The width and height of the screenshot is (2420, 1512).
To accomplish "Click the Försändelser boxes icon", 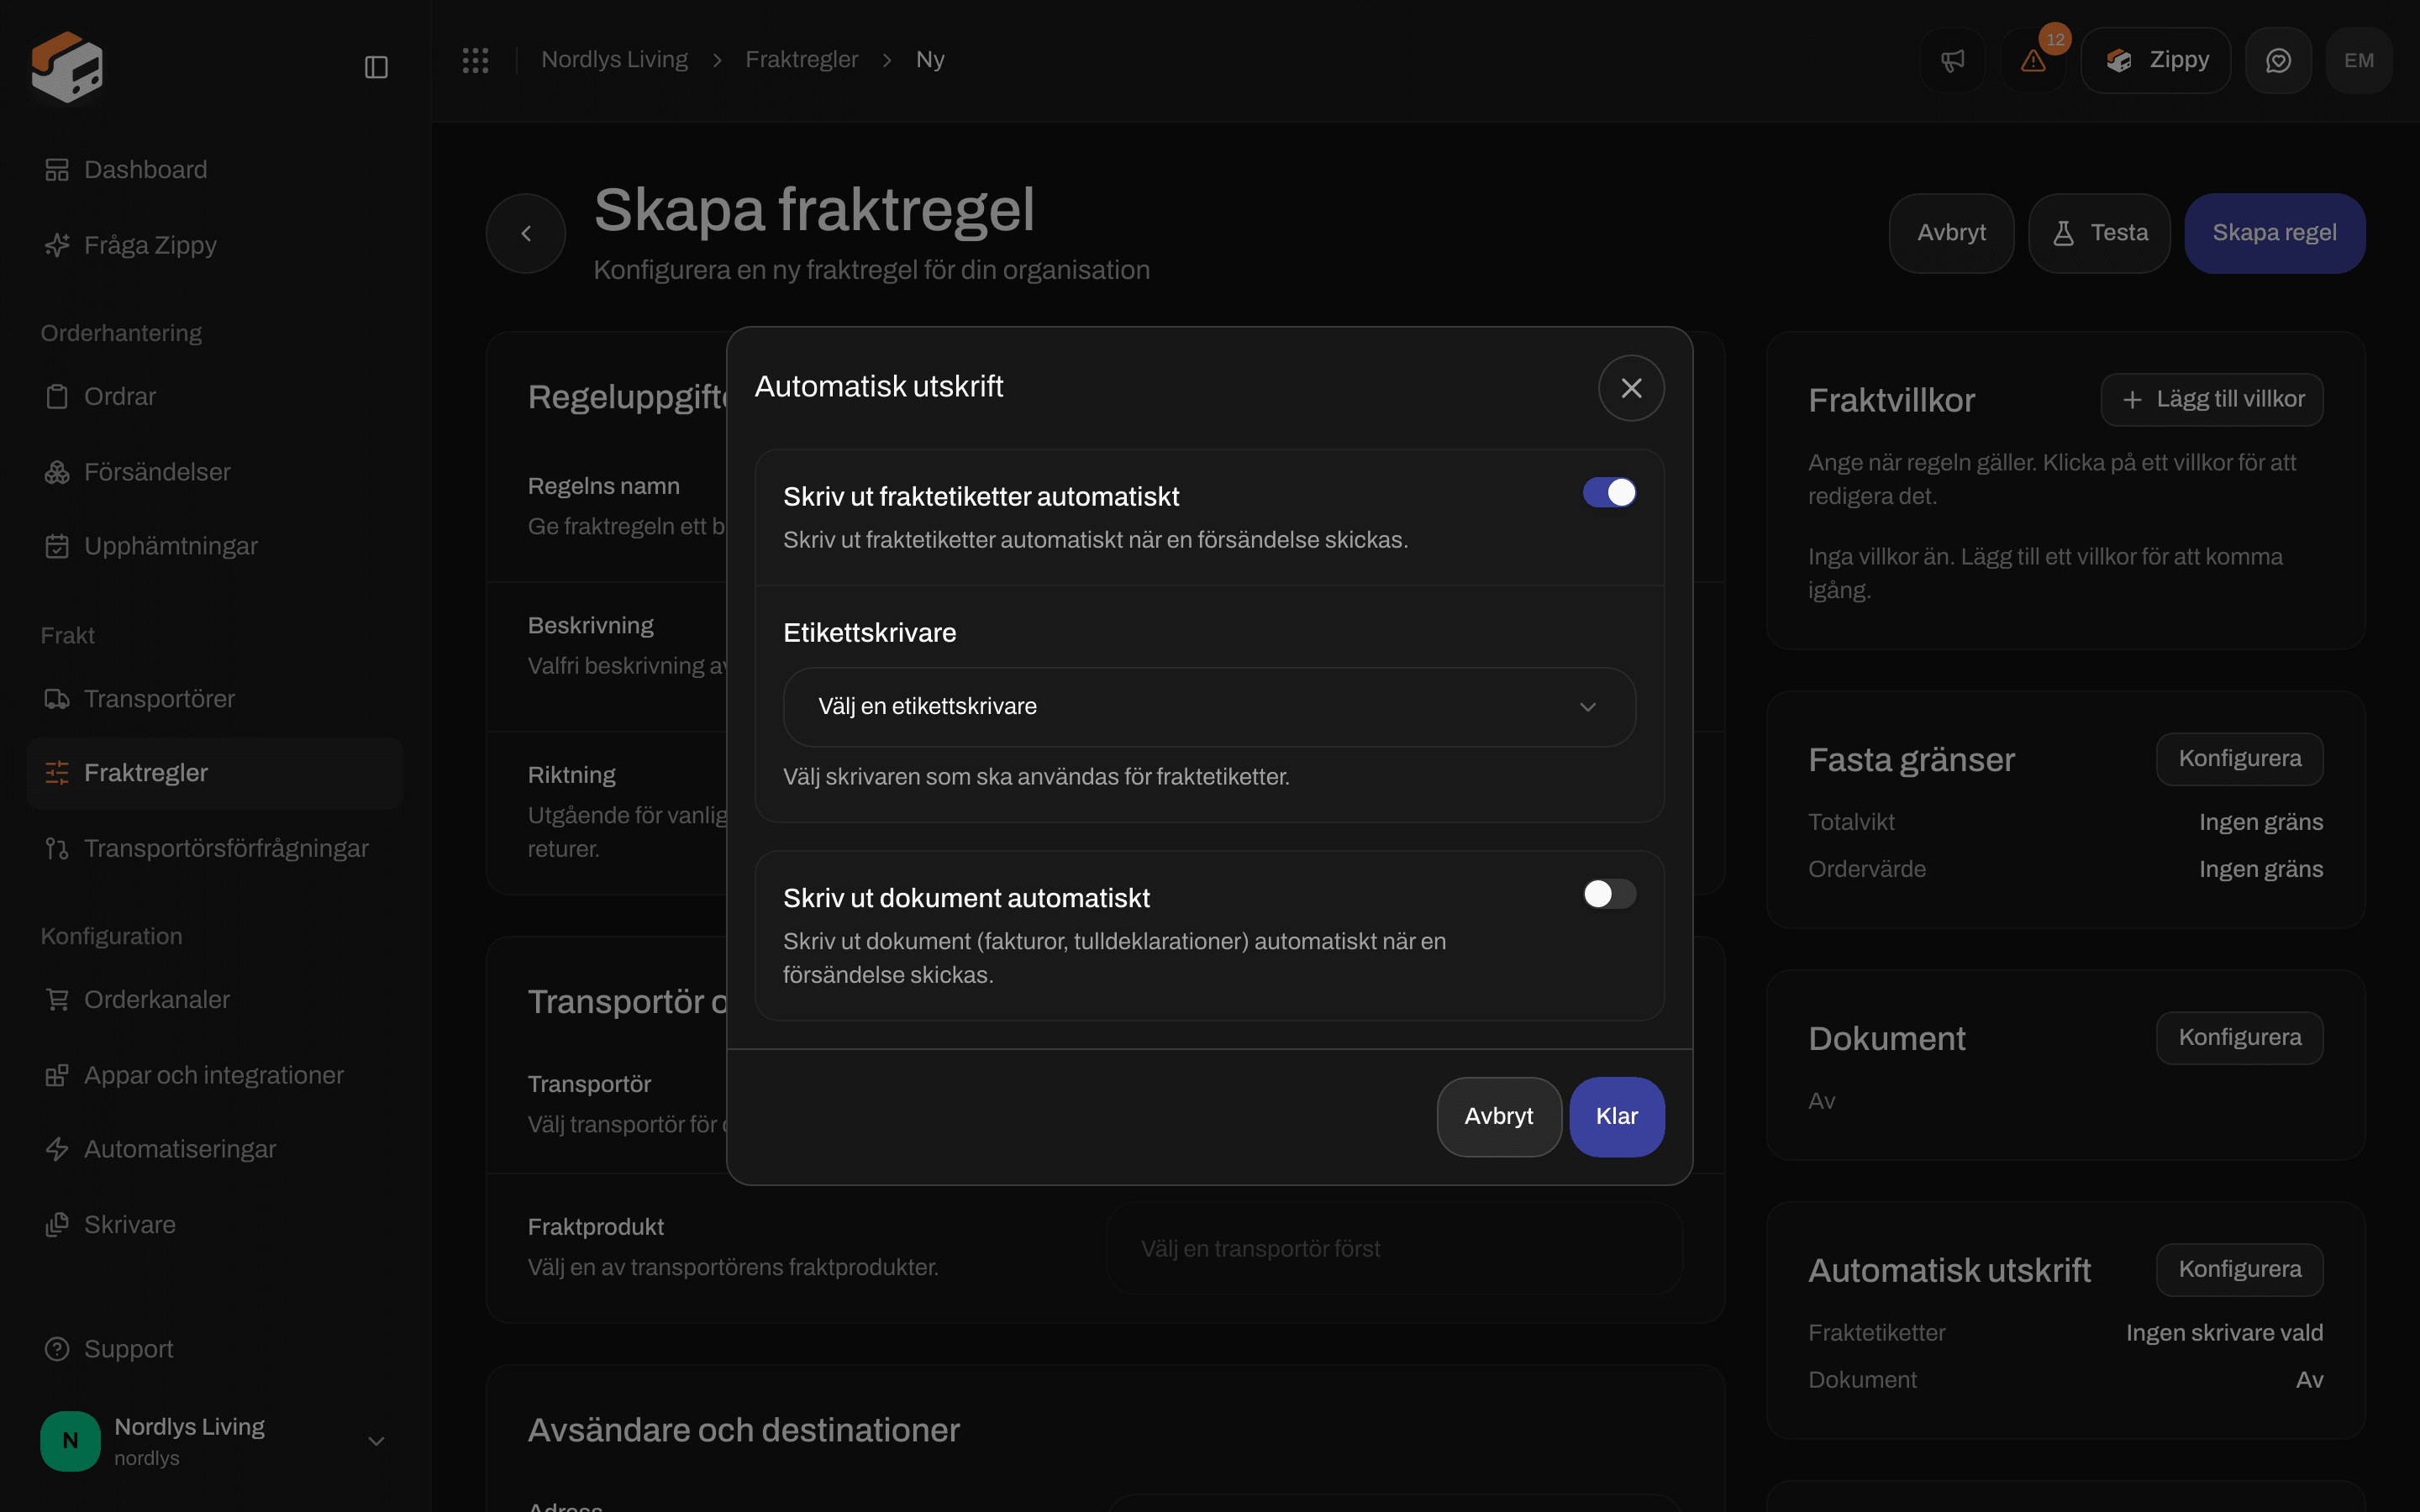I will pos(57,472).
